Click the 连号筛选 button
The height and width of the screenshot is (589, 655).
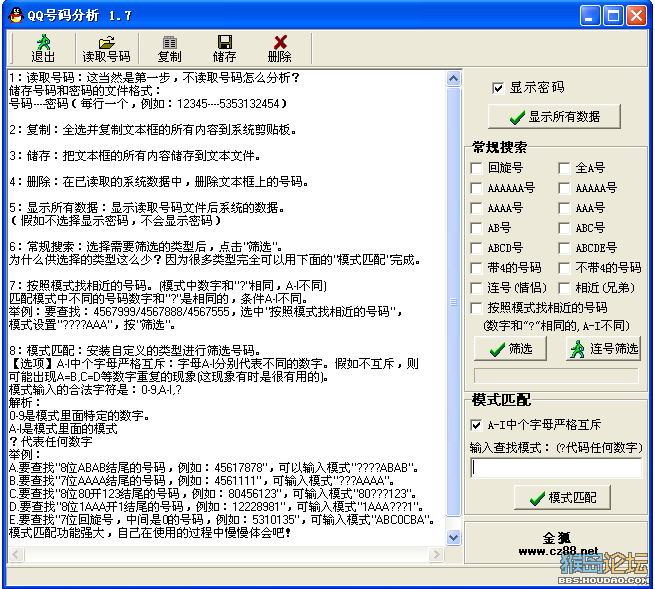click(x=604, y=349)
